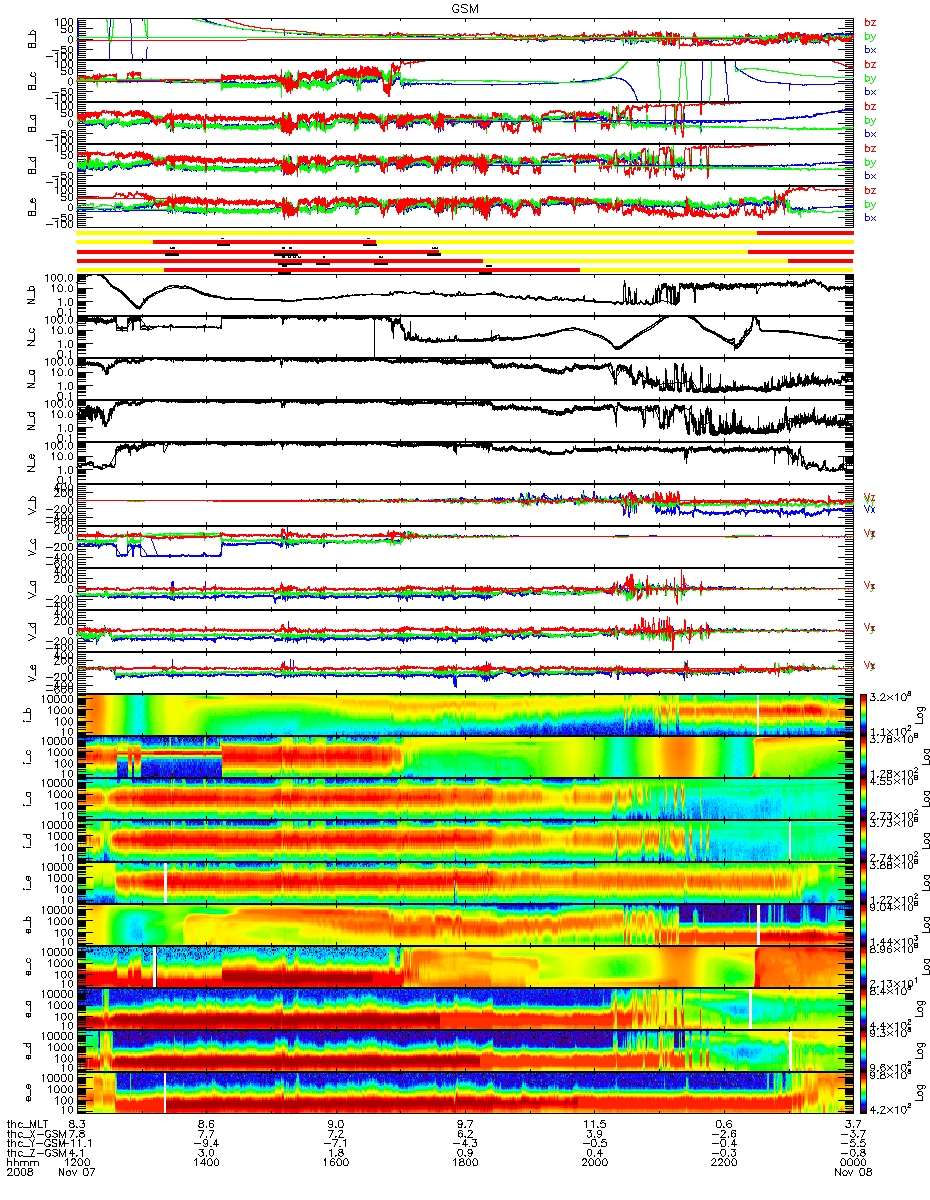This screenshot has width=930, height=1200.
Task: Click the i_b spectrogram color bar
Action: [863, 714]
